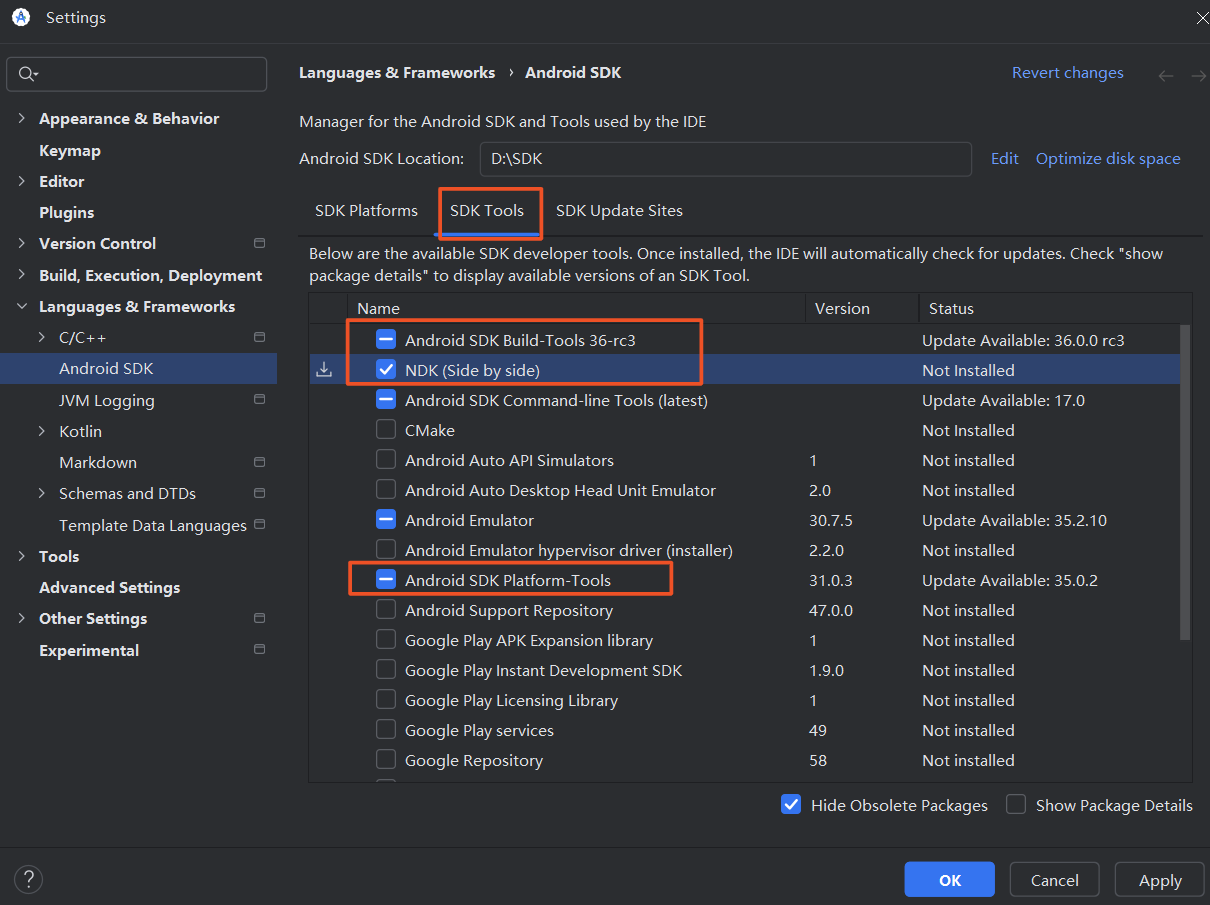Click Revert changes link

pyautogui.click(x=1068, y=73)
